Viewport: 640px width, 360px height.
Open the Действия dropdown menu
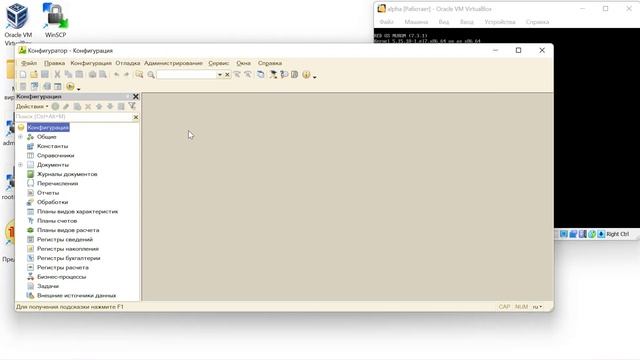pos(32,107)
